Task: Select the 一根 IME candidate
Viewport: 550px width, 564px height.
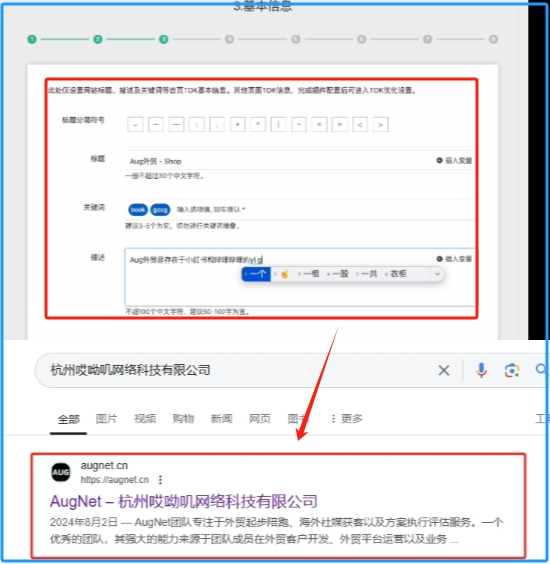Action: click(309, 274)
